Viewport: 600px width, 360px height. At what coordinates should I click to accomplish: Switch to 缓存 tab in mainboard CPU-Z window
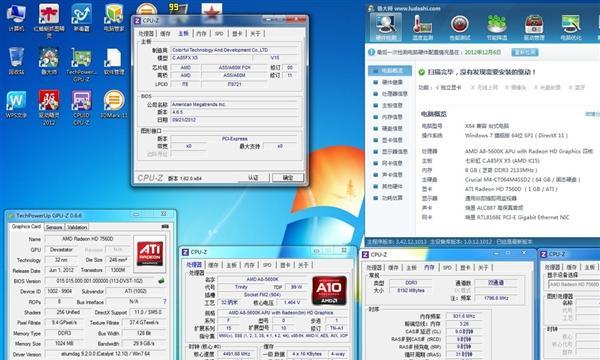pyautogui.click(x=165, y=34)
